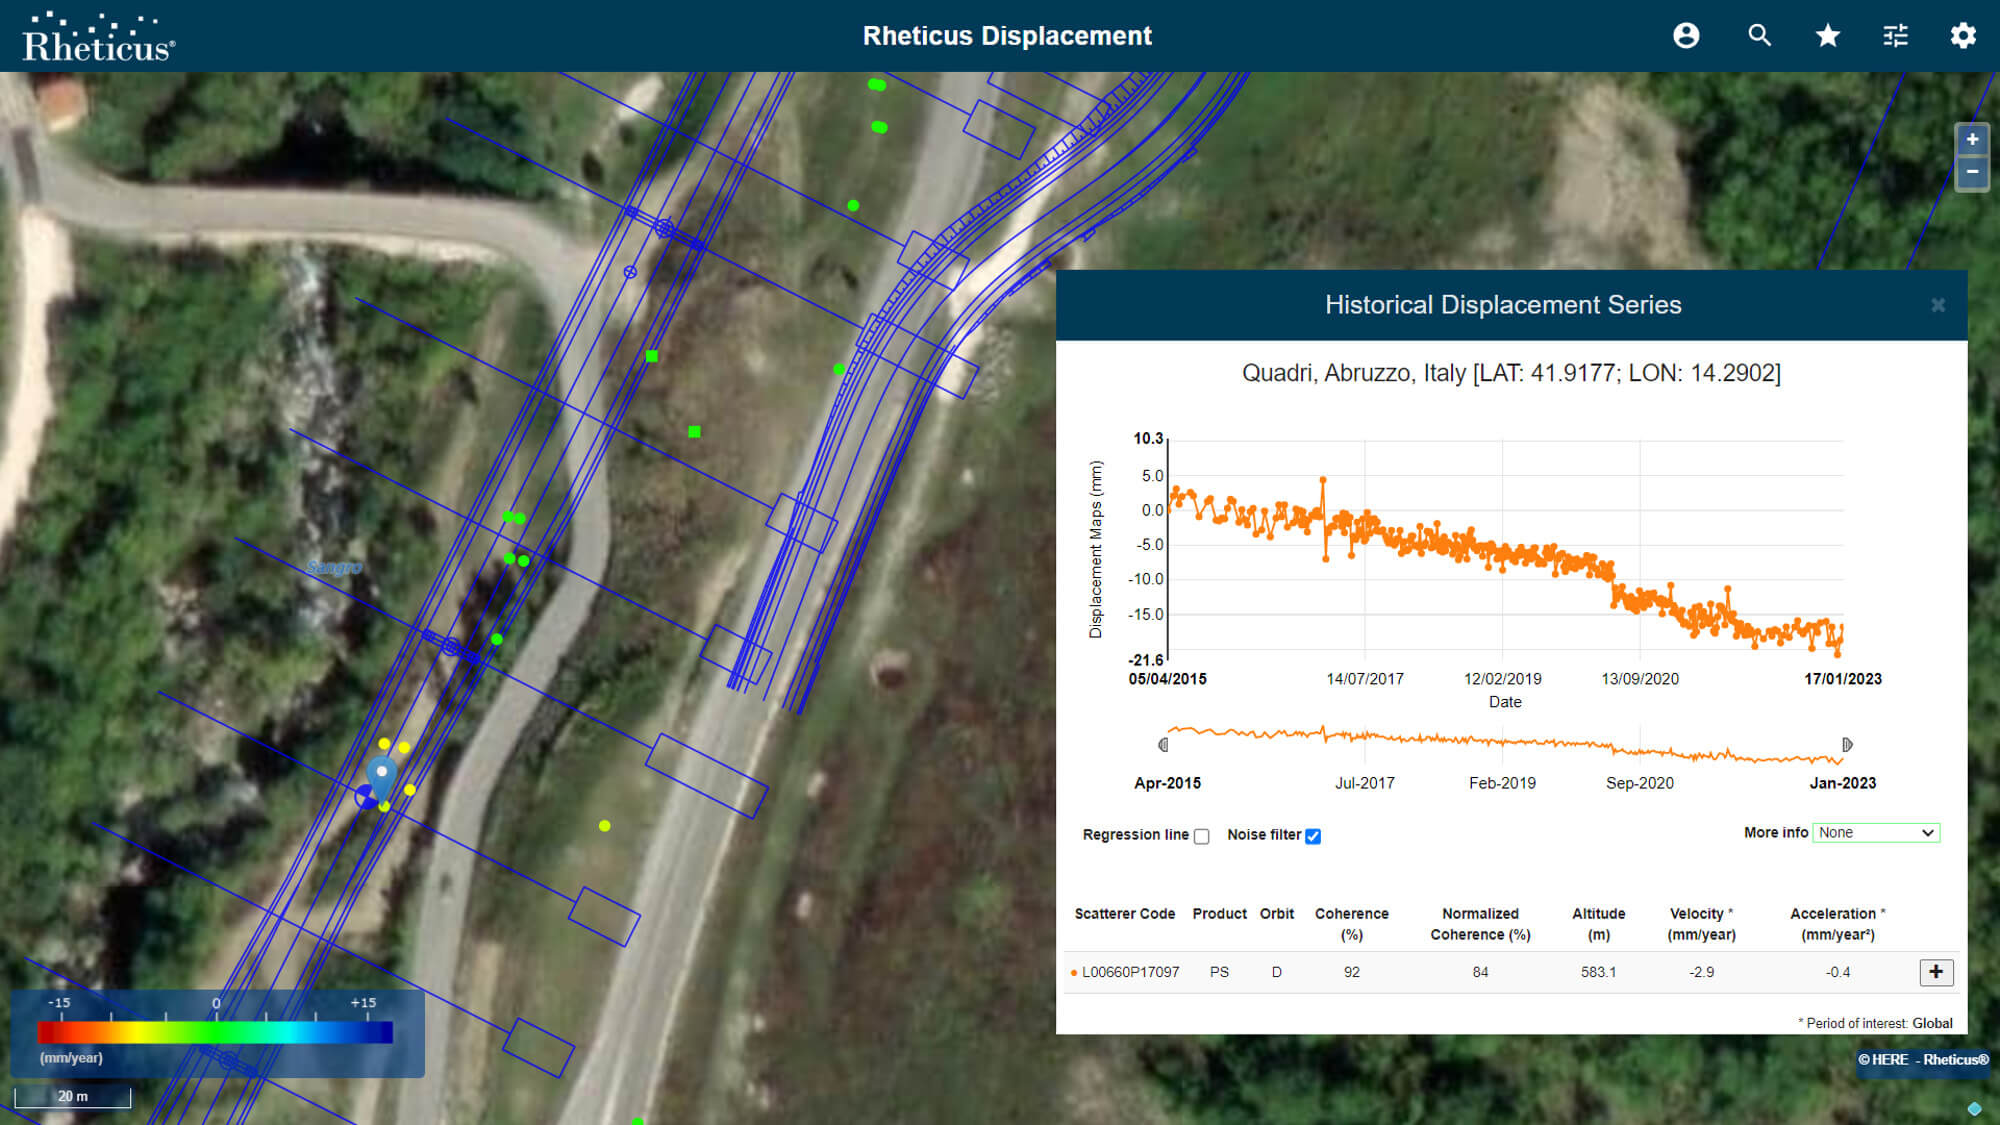Viewport: 2000px width, 1125px height.
Task: Zoom out the map with minus button
Action: click(1971, 172)
